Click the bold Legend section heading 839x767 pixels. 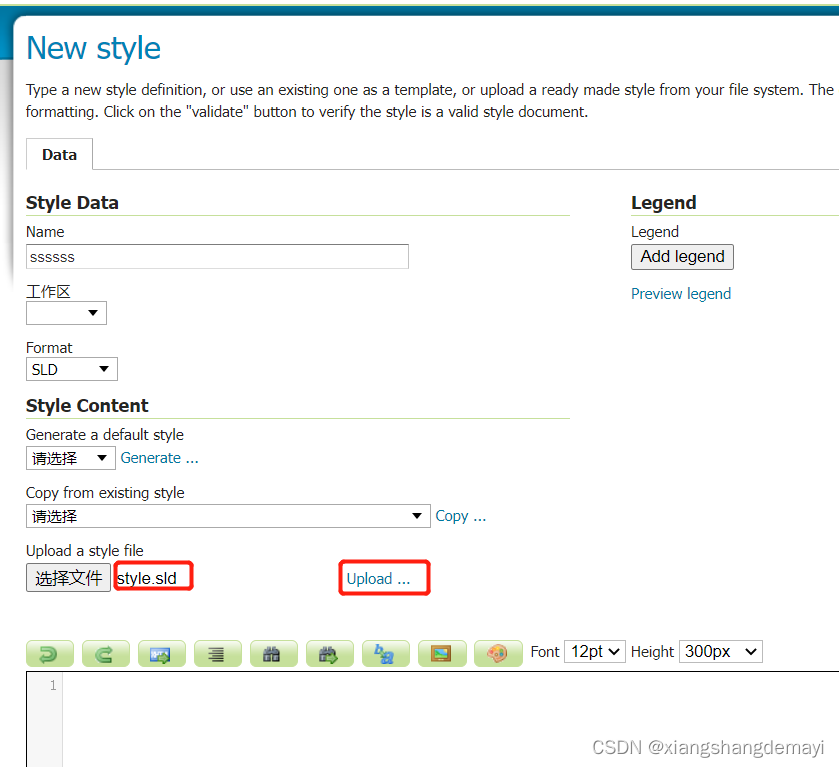(x=663, y=203)
